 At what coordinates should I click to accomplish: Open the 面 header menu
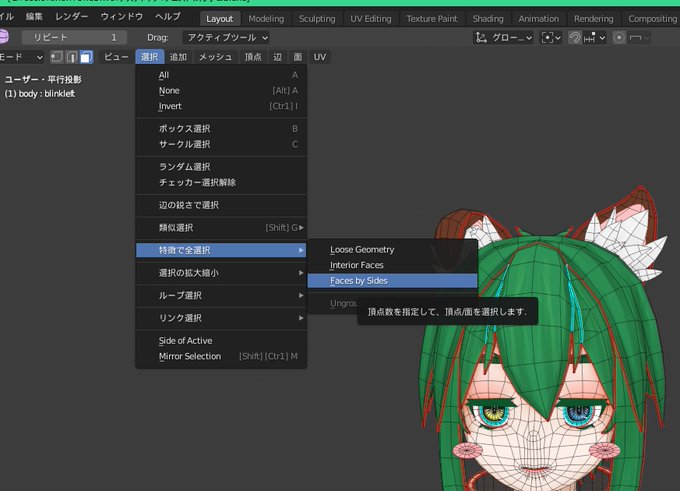[298, 57]
